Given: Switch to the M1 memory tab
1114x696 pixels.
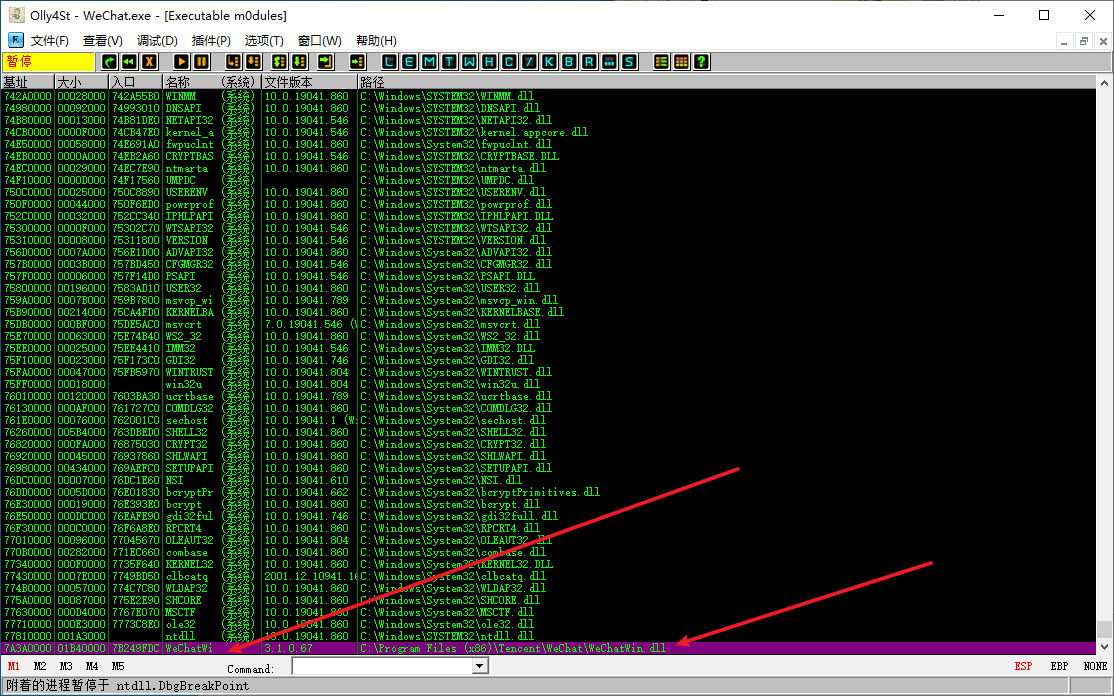Looking at the screenshot, I should pyautogui.click(x=13, y=666).
